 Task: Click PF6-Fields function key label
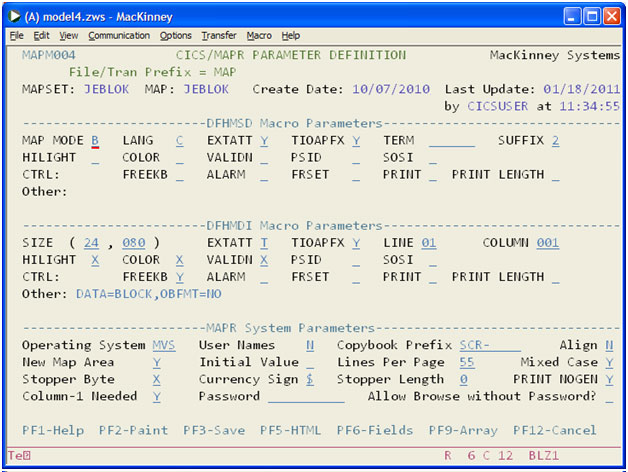click(x=375, y=430)
